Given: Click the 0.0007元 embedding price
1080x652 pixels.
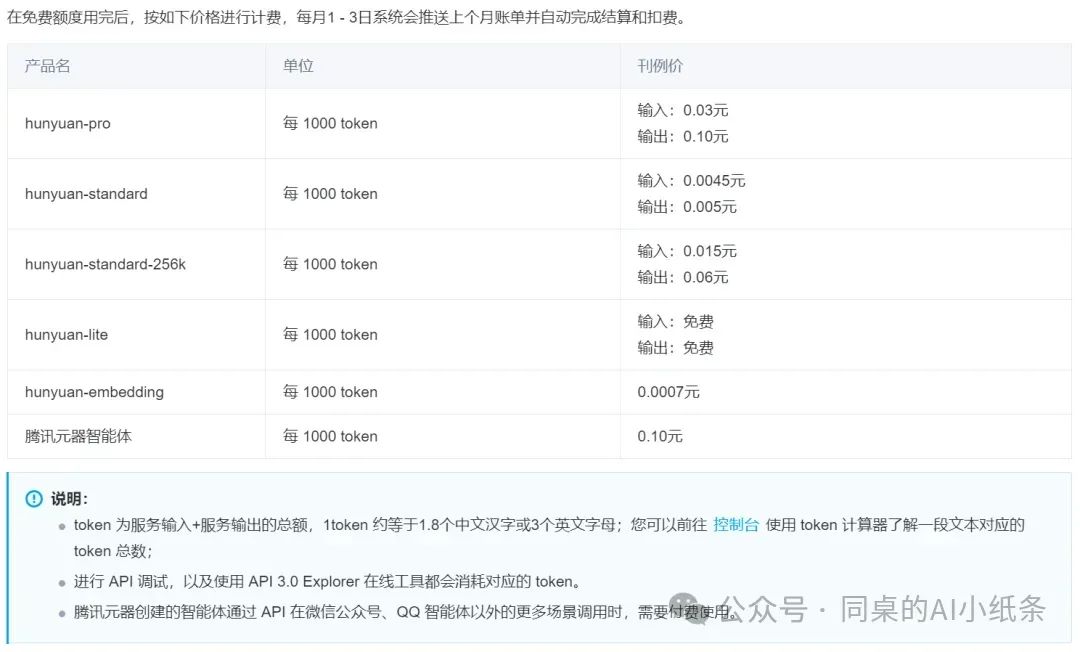Looking at the screenshot, I should coord(668,392).
